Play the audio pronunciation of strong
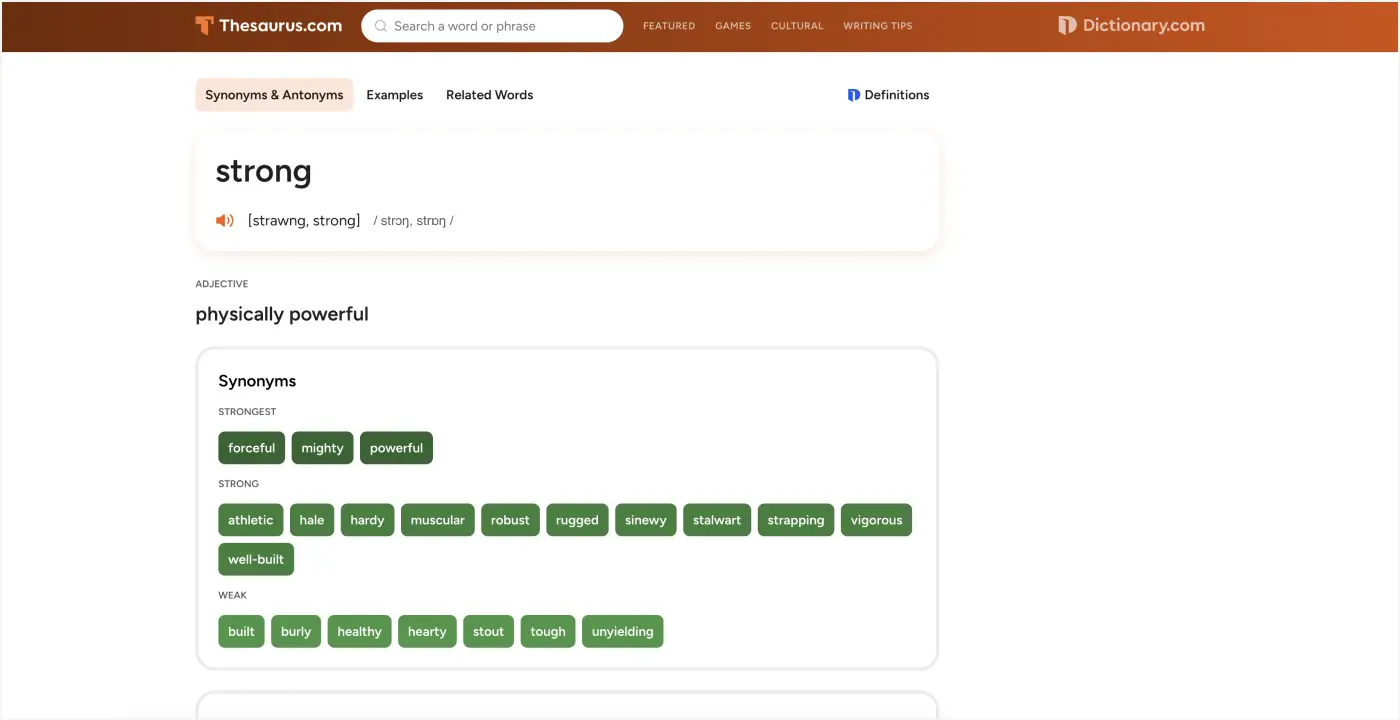1400x720 pixels. (225, 220)
